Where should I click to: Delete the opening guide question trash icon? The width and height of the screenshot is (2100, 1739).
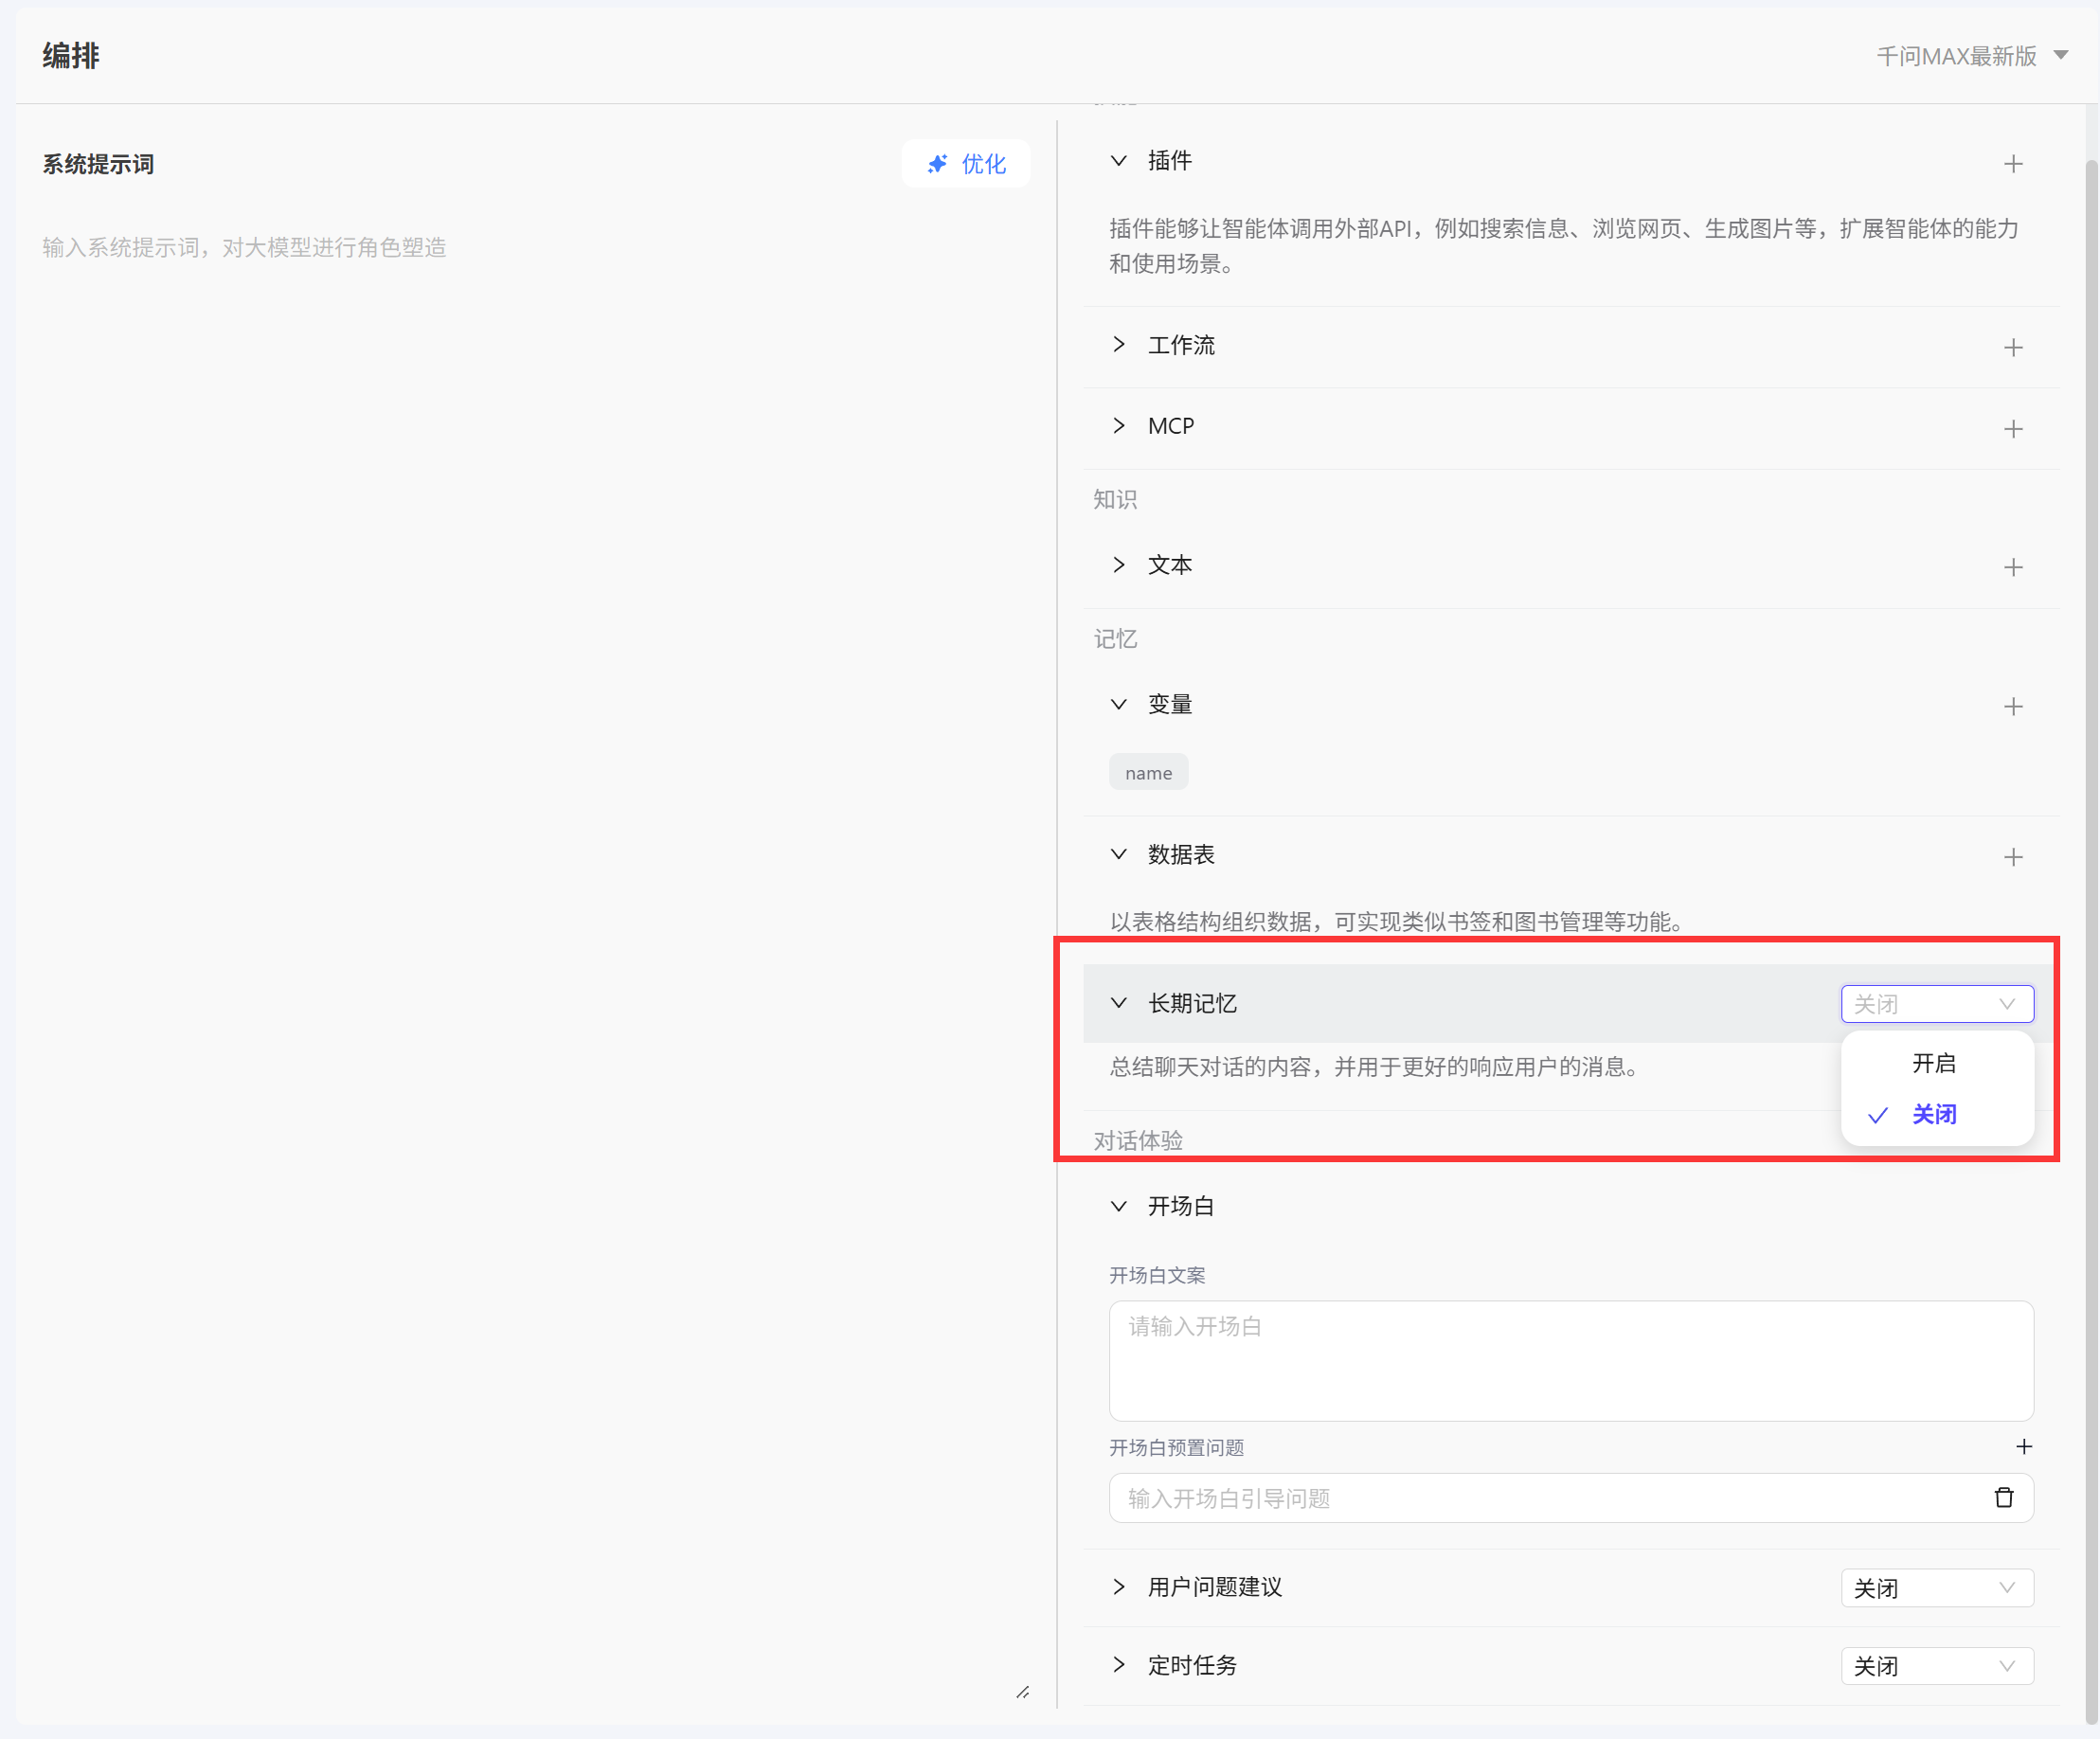tap(2003, 1497)
